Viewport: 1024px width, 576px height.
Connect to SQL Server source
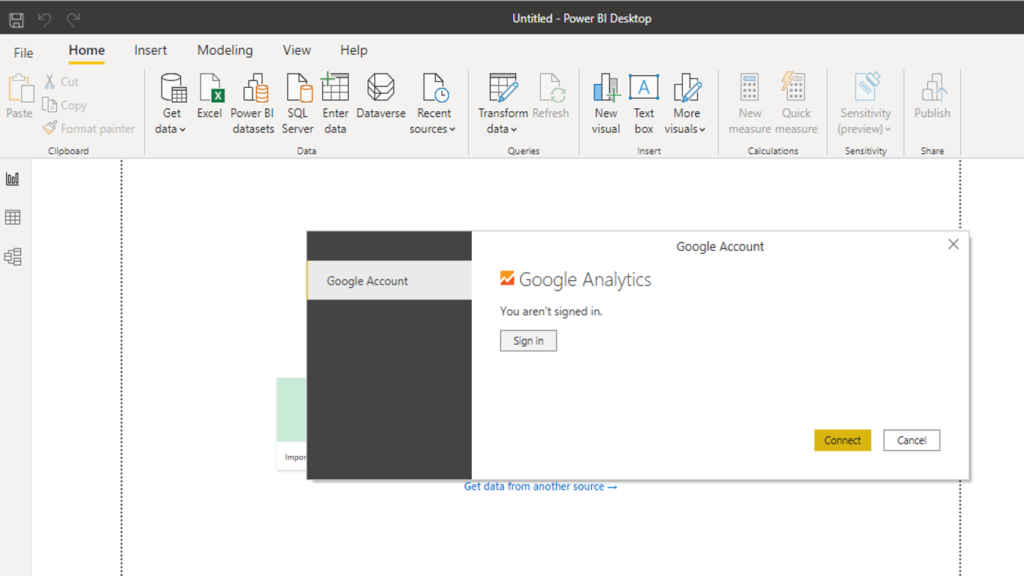[297, 104]
